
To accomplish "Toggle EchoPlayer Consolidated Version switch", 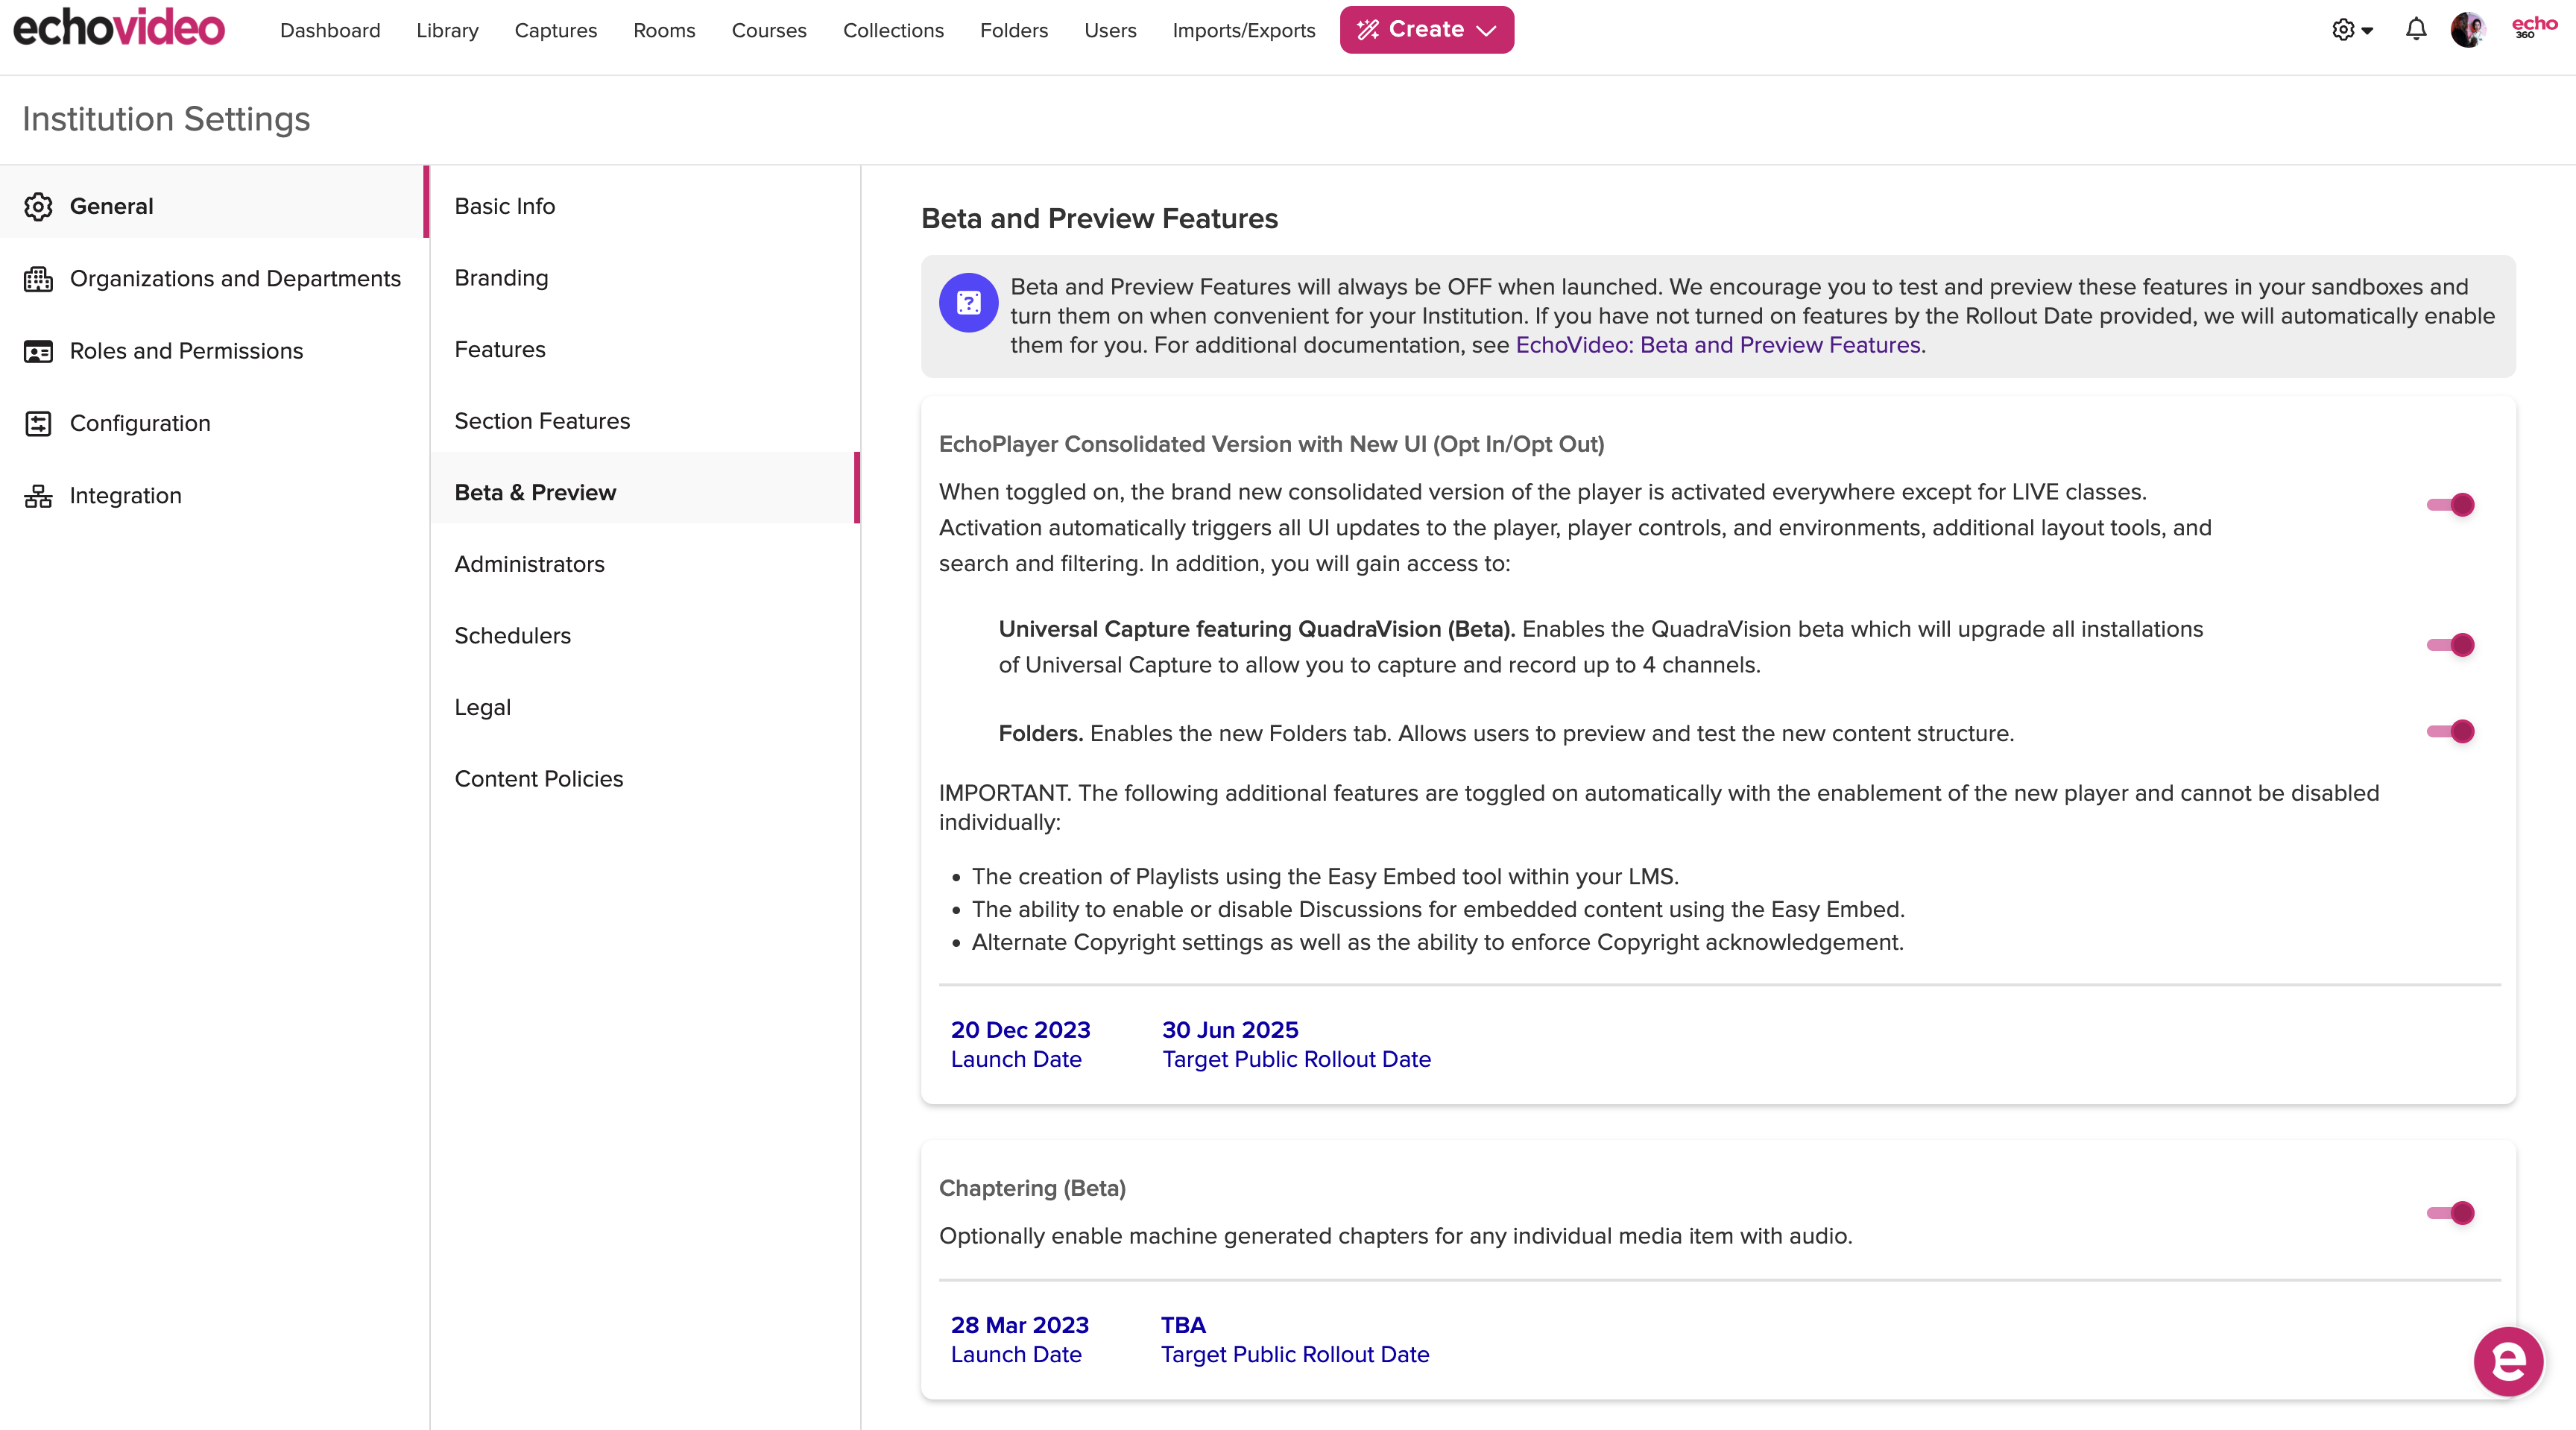I will [x=2450, y=505].
